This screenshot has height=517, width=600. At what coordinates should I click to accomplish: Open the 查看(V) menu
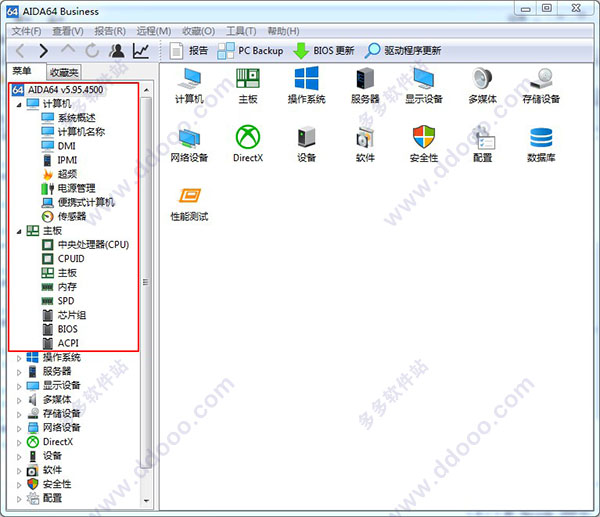click(68, 31)
